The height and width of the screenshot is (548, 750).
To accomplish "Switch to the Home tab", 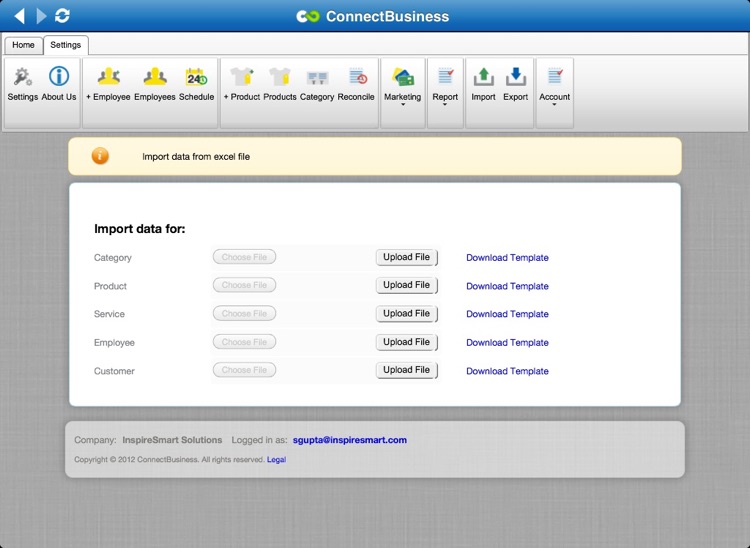I will [x=23, y=45].
